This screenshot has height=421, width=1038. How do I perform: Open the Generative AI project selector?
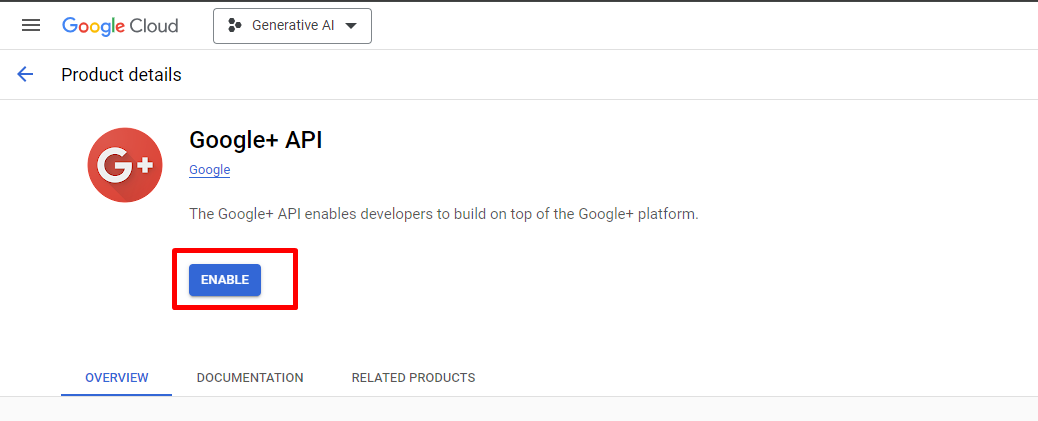(x=292, y=26)
